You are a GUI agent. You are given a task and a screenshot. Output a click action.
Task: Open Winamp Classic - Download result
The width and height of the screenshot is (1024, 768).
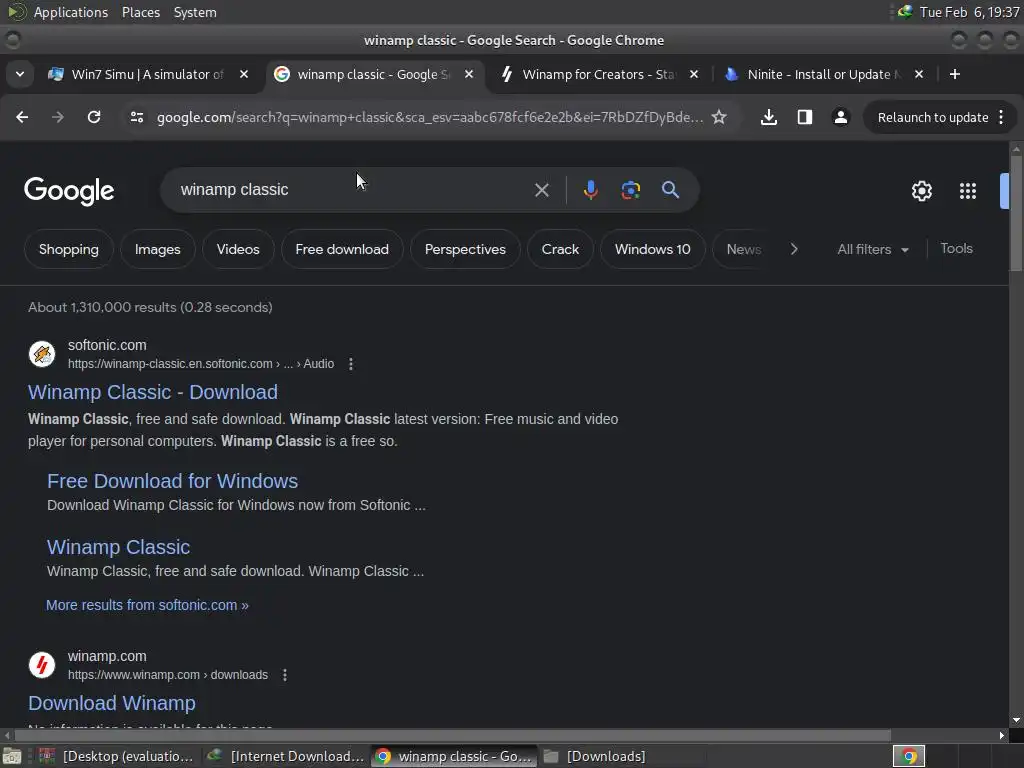pos(153,392)
